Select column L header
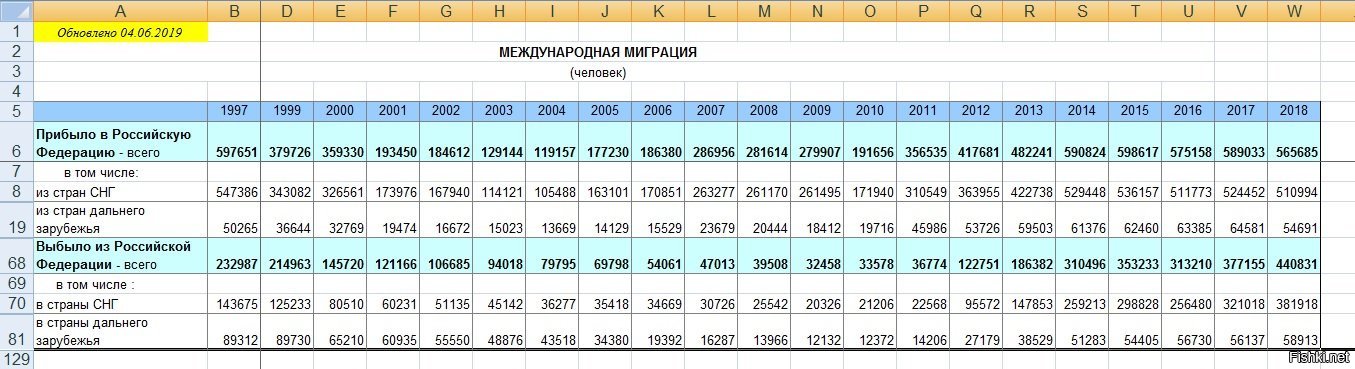Viewport: 1355px width, 369px height. click(711, 10)
